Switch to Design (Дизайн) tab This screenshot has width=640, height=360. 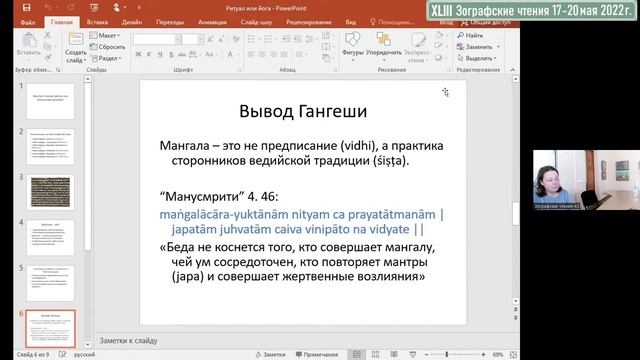[132, 22]
